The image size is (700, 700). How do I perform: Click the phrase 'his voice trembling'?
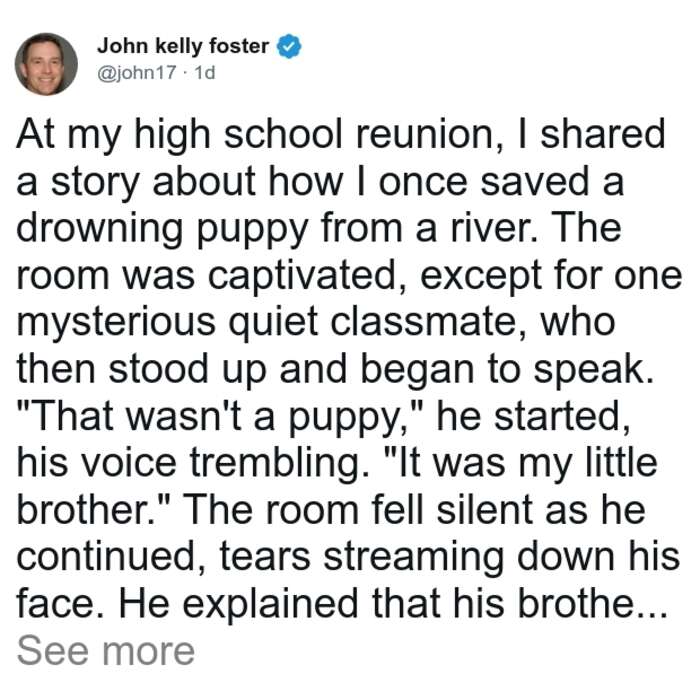click(194, 463)
